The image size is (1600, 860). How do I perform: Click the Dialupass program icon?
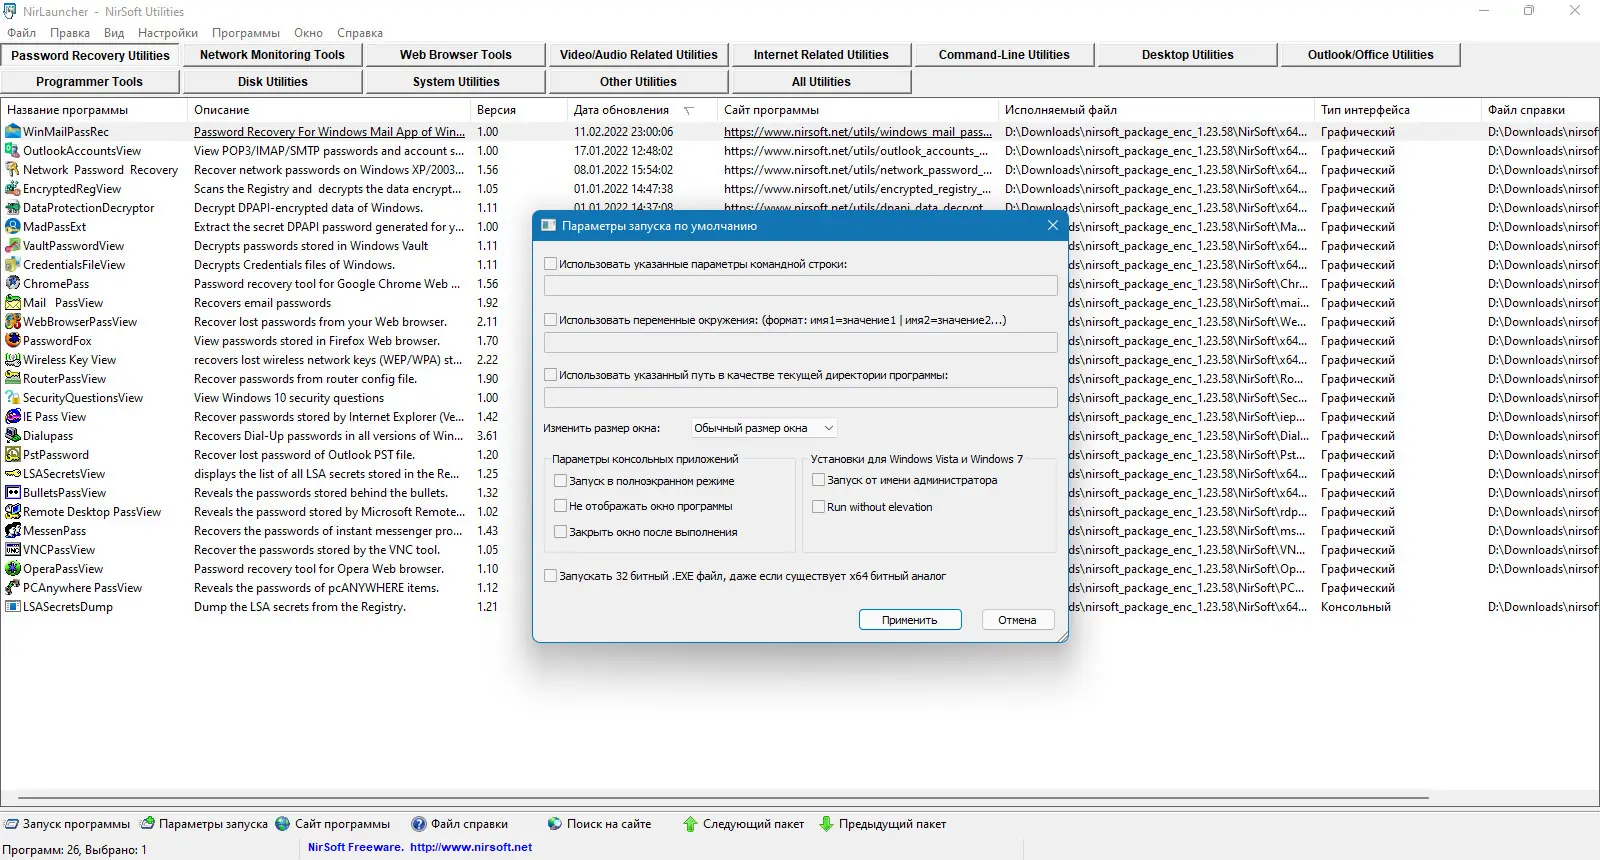13,436
